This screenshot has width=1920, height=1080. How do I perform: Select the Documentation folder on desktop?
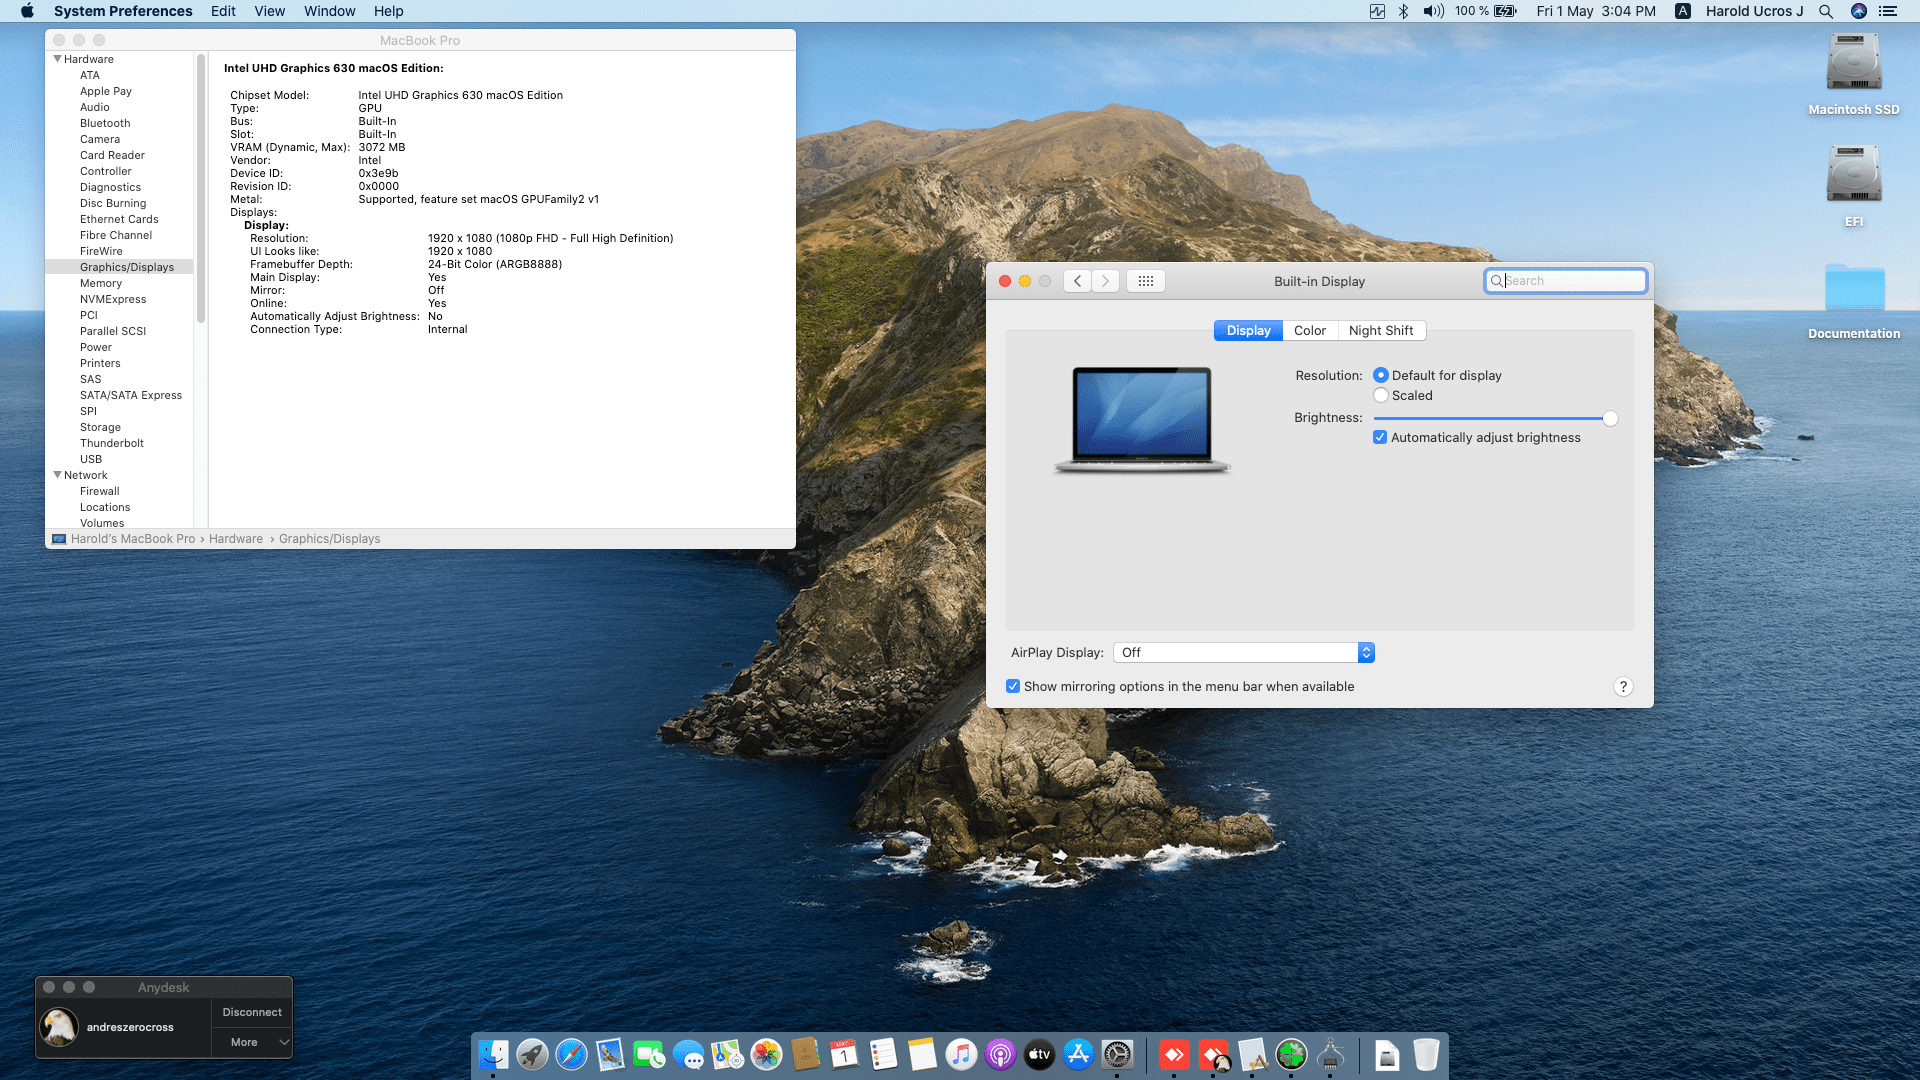[1854, 301]
